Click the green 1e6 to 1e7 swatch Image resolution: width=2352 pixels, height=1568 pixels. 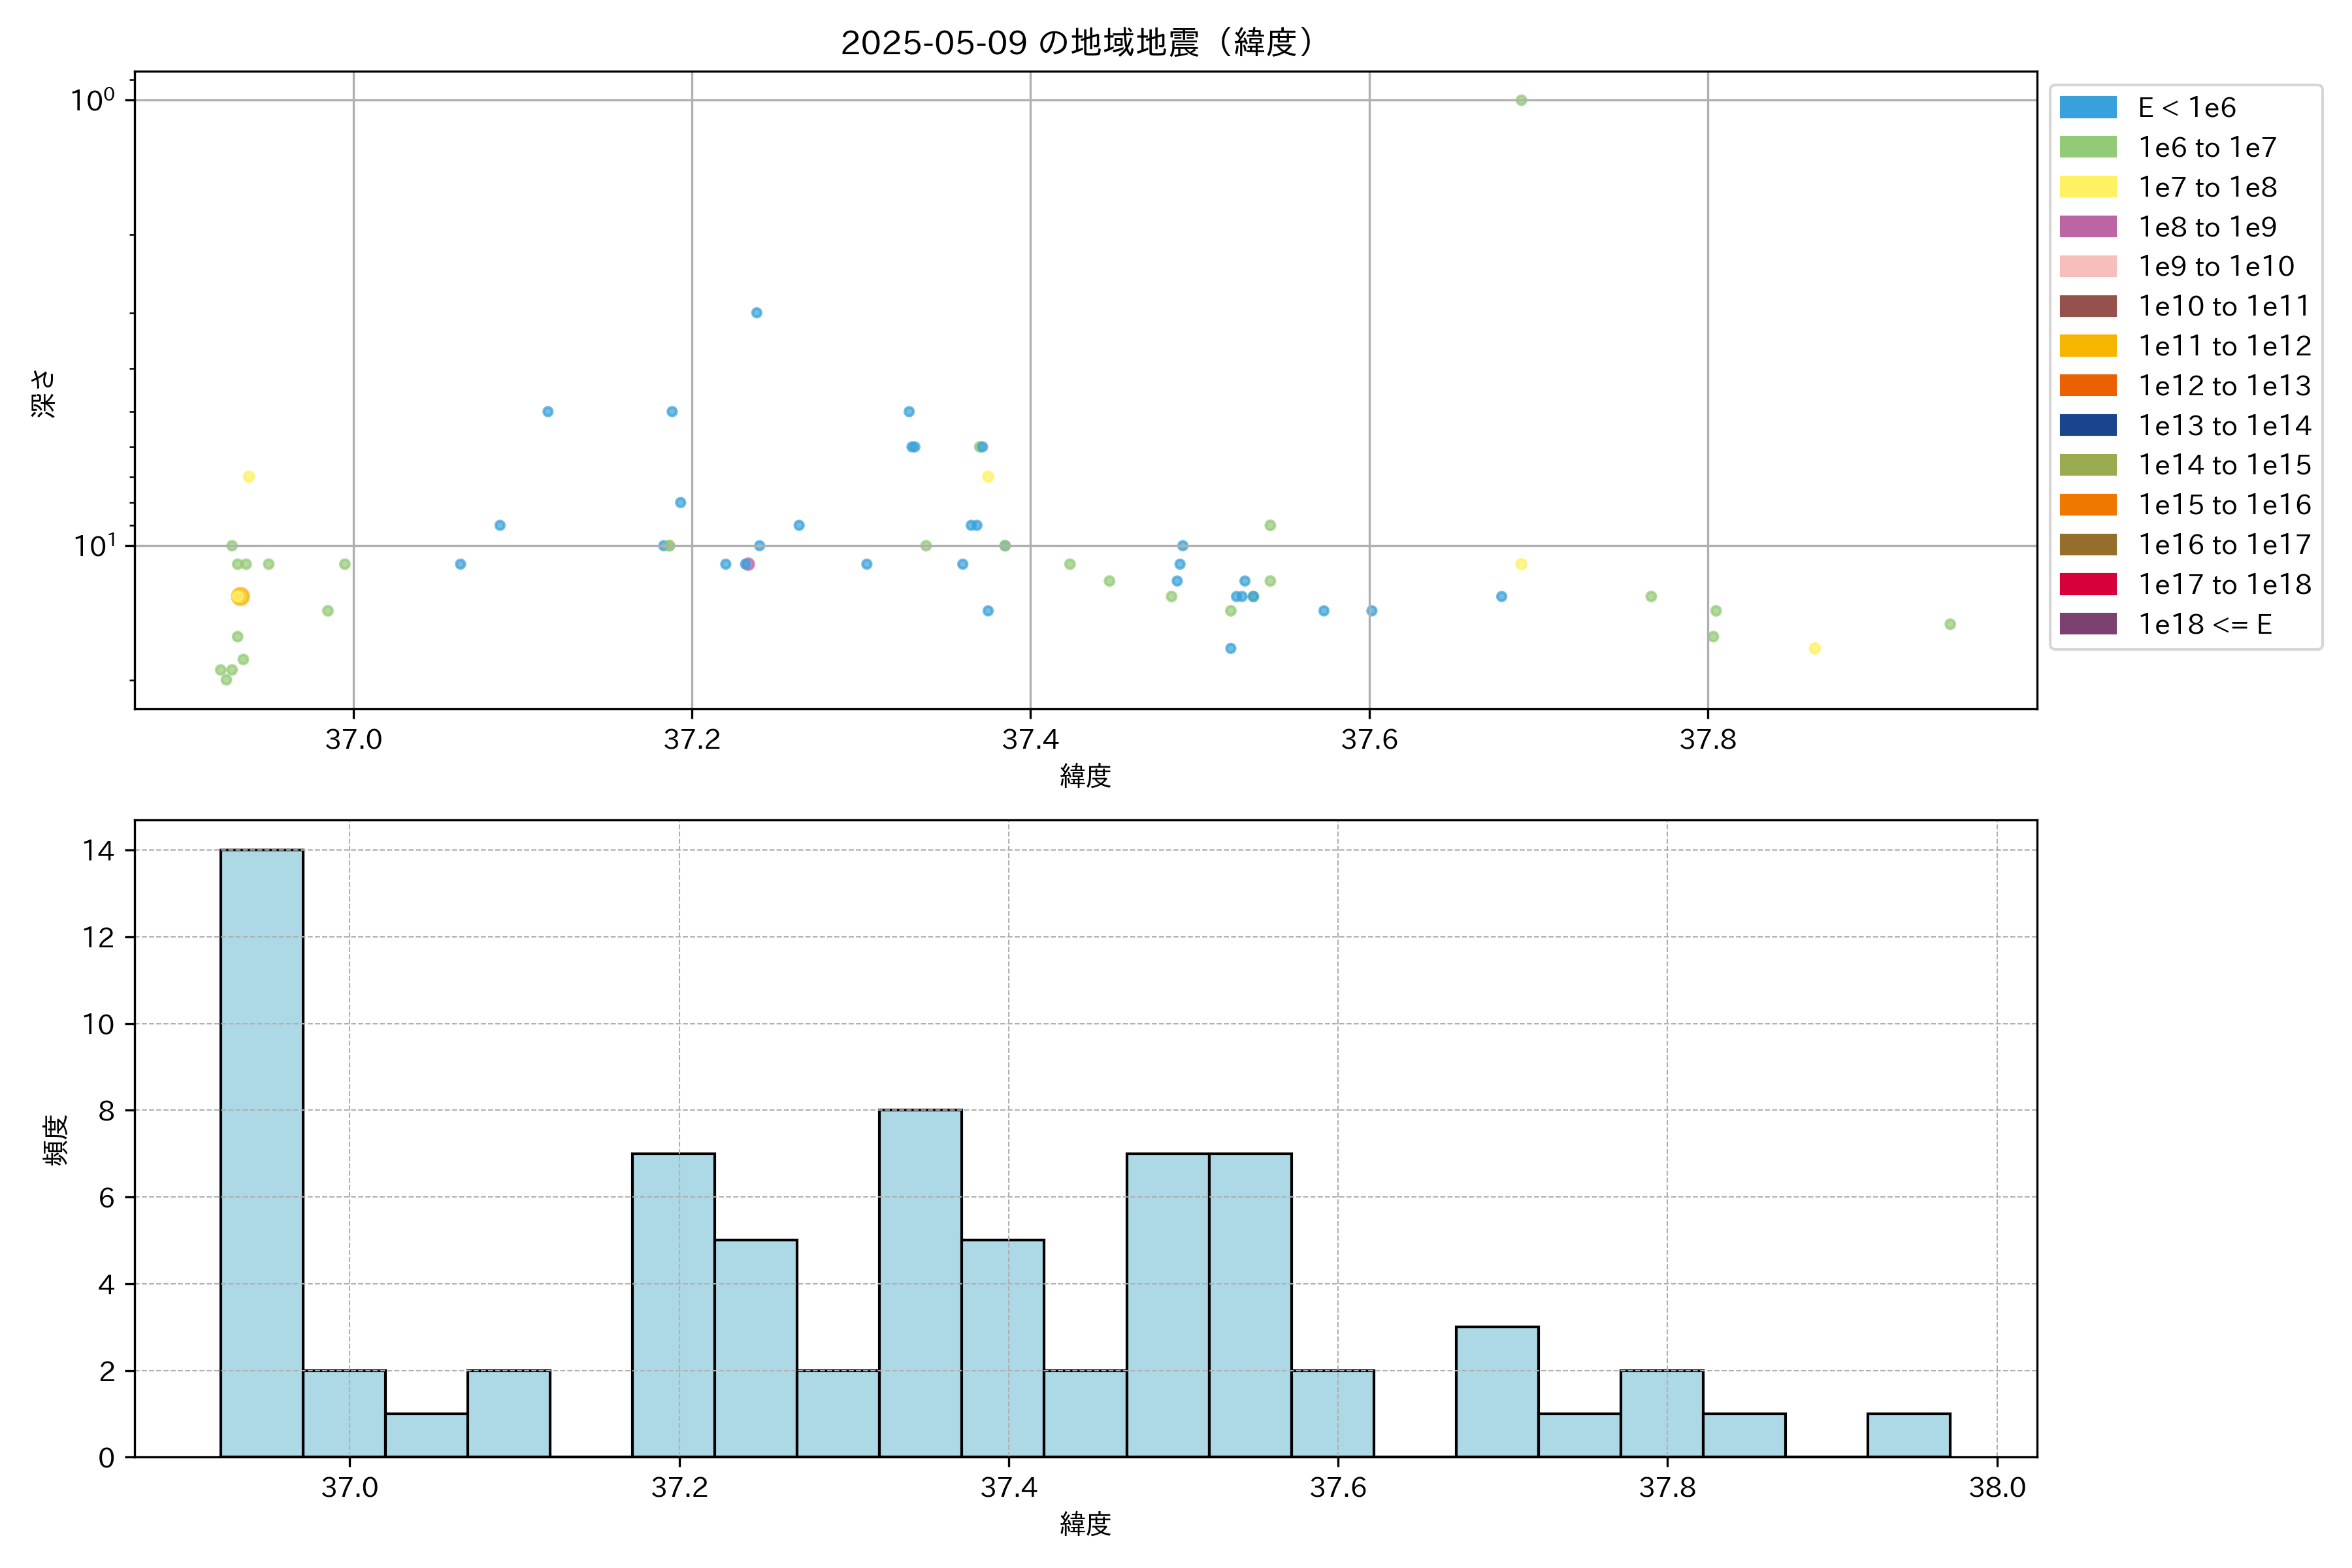click(2088, 148)
